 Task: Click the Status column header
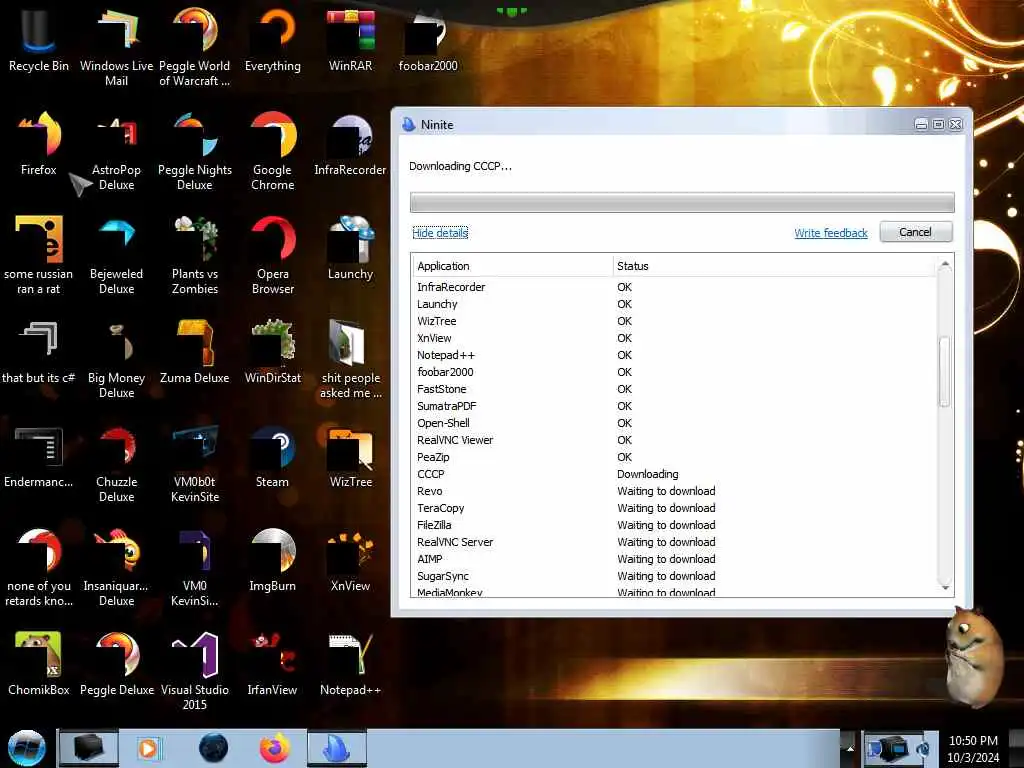coord(775,266)
